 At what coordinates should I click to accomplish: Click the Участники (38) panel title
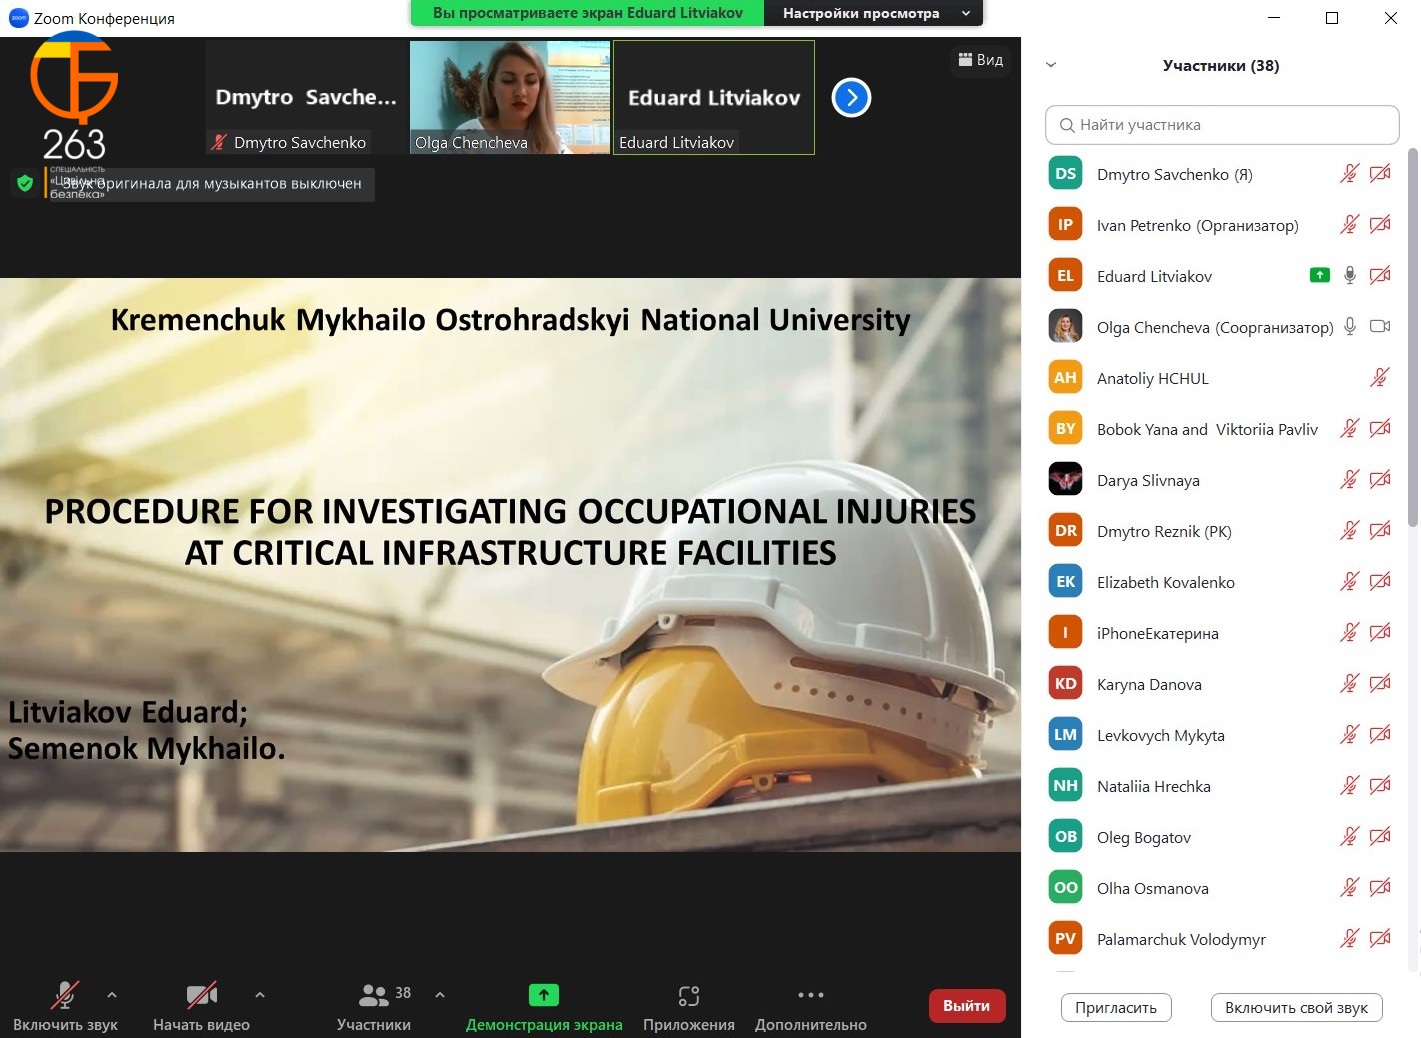click(1221, 66)
